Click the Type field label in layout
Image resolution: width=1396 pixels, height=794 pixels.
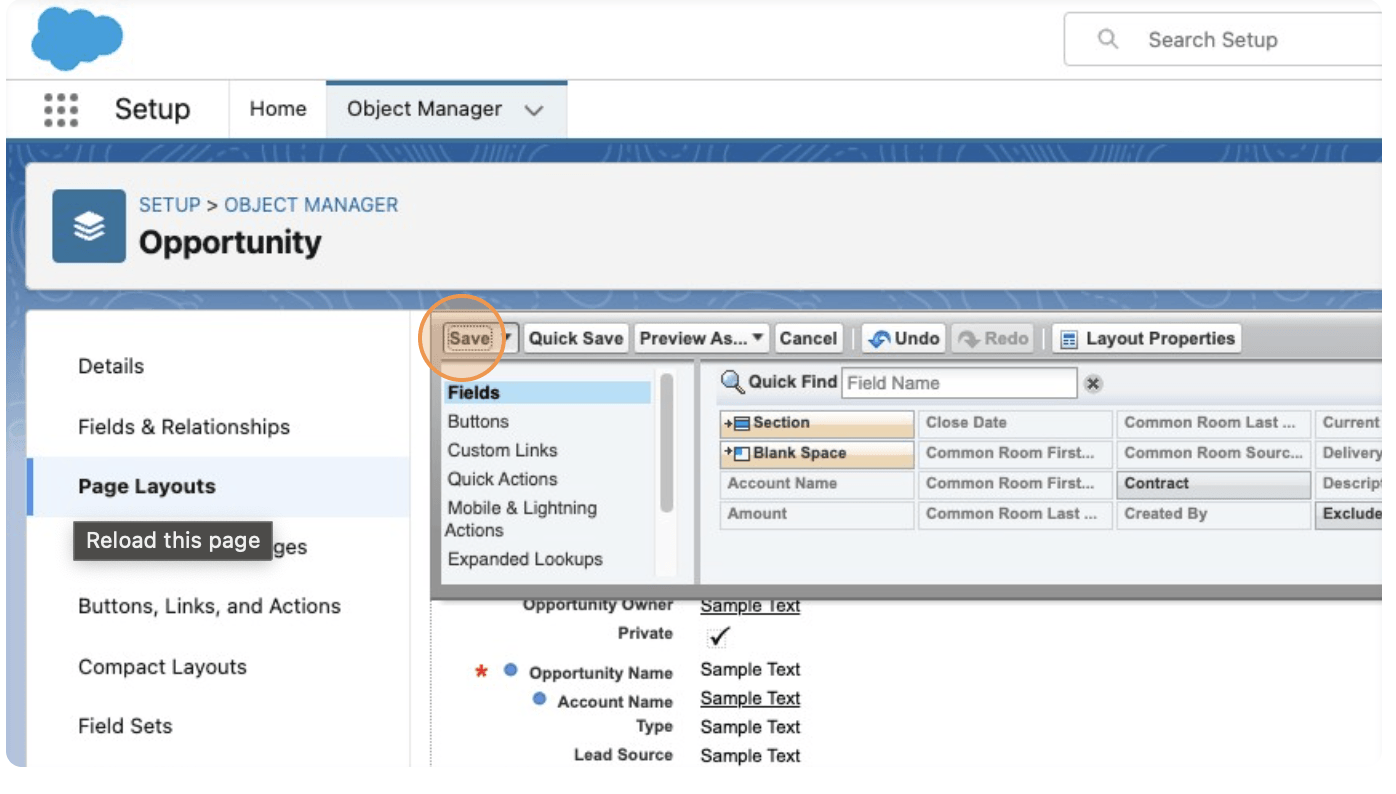point(654,727)
